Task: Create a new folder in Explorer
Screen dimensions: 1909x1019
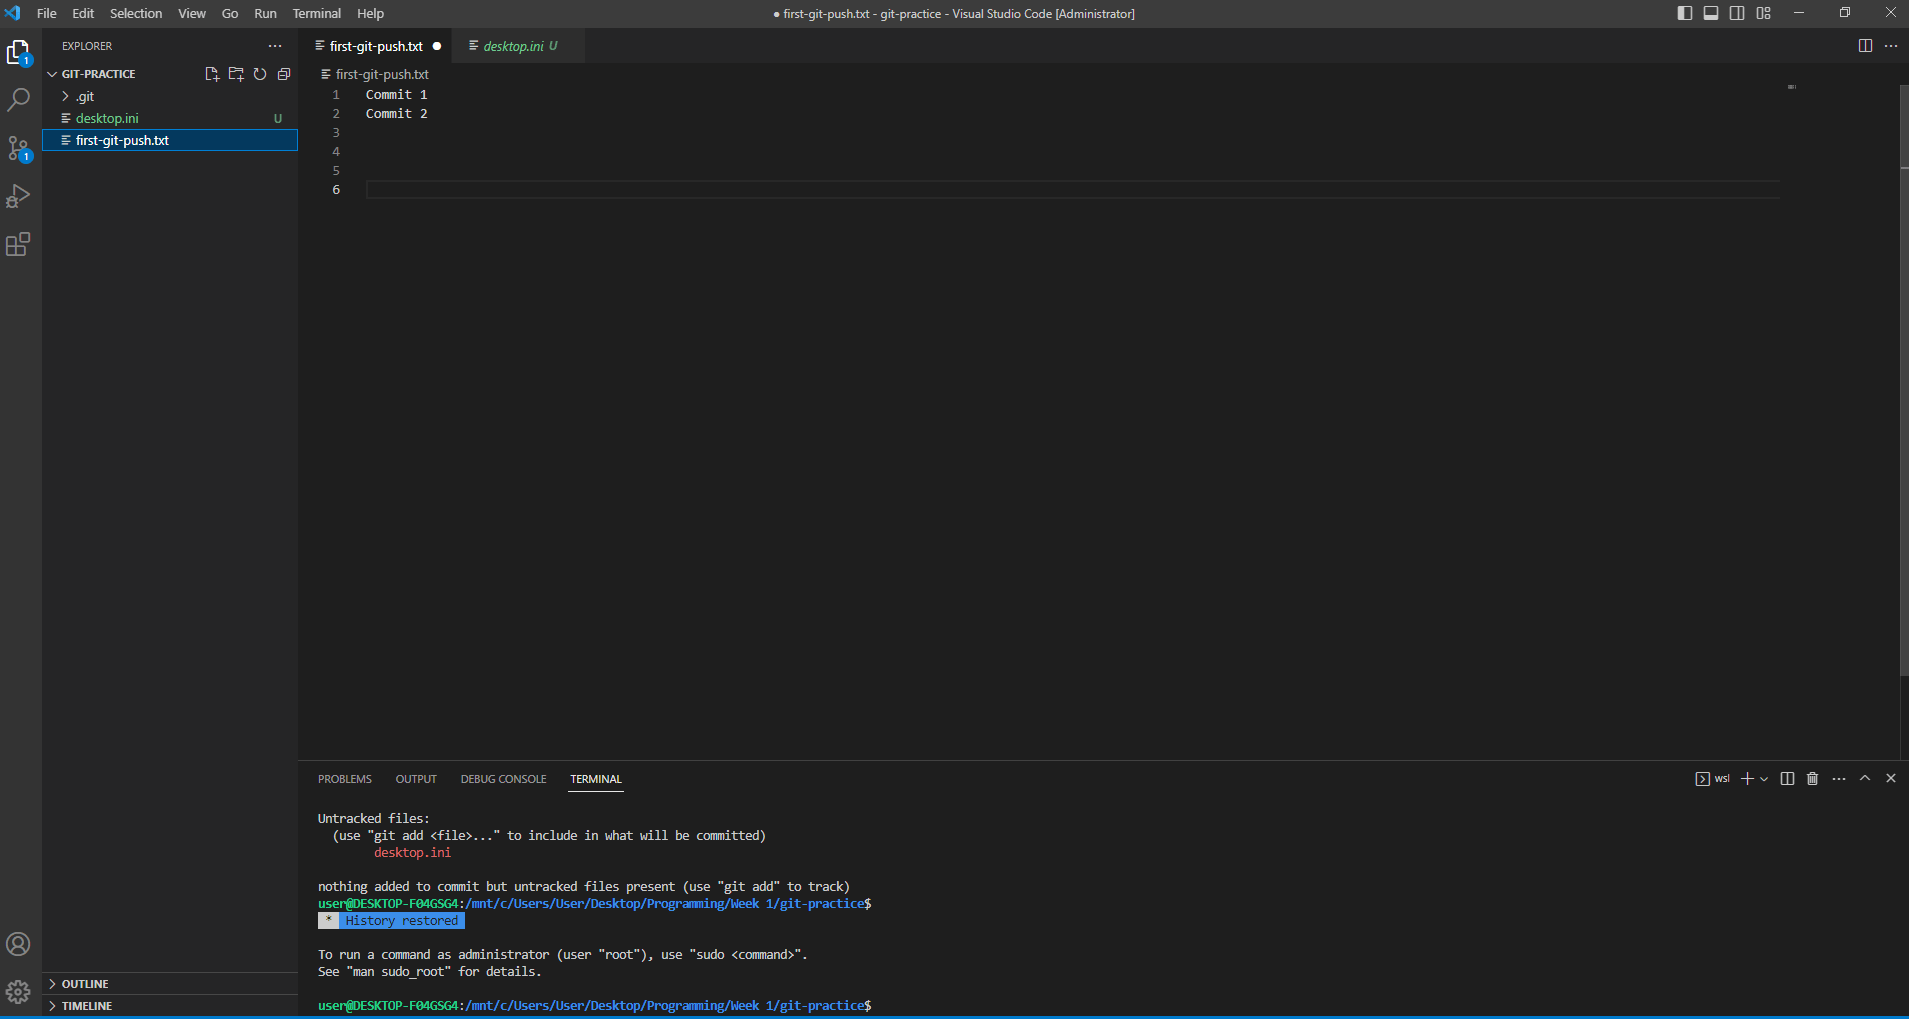Action: [x=235, y=73]
